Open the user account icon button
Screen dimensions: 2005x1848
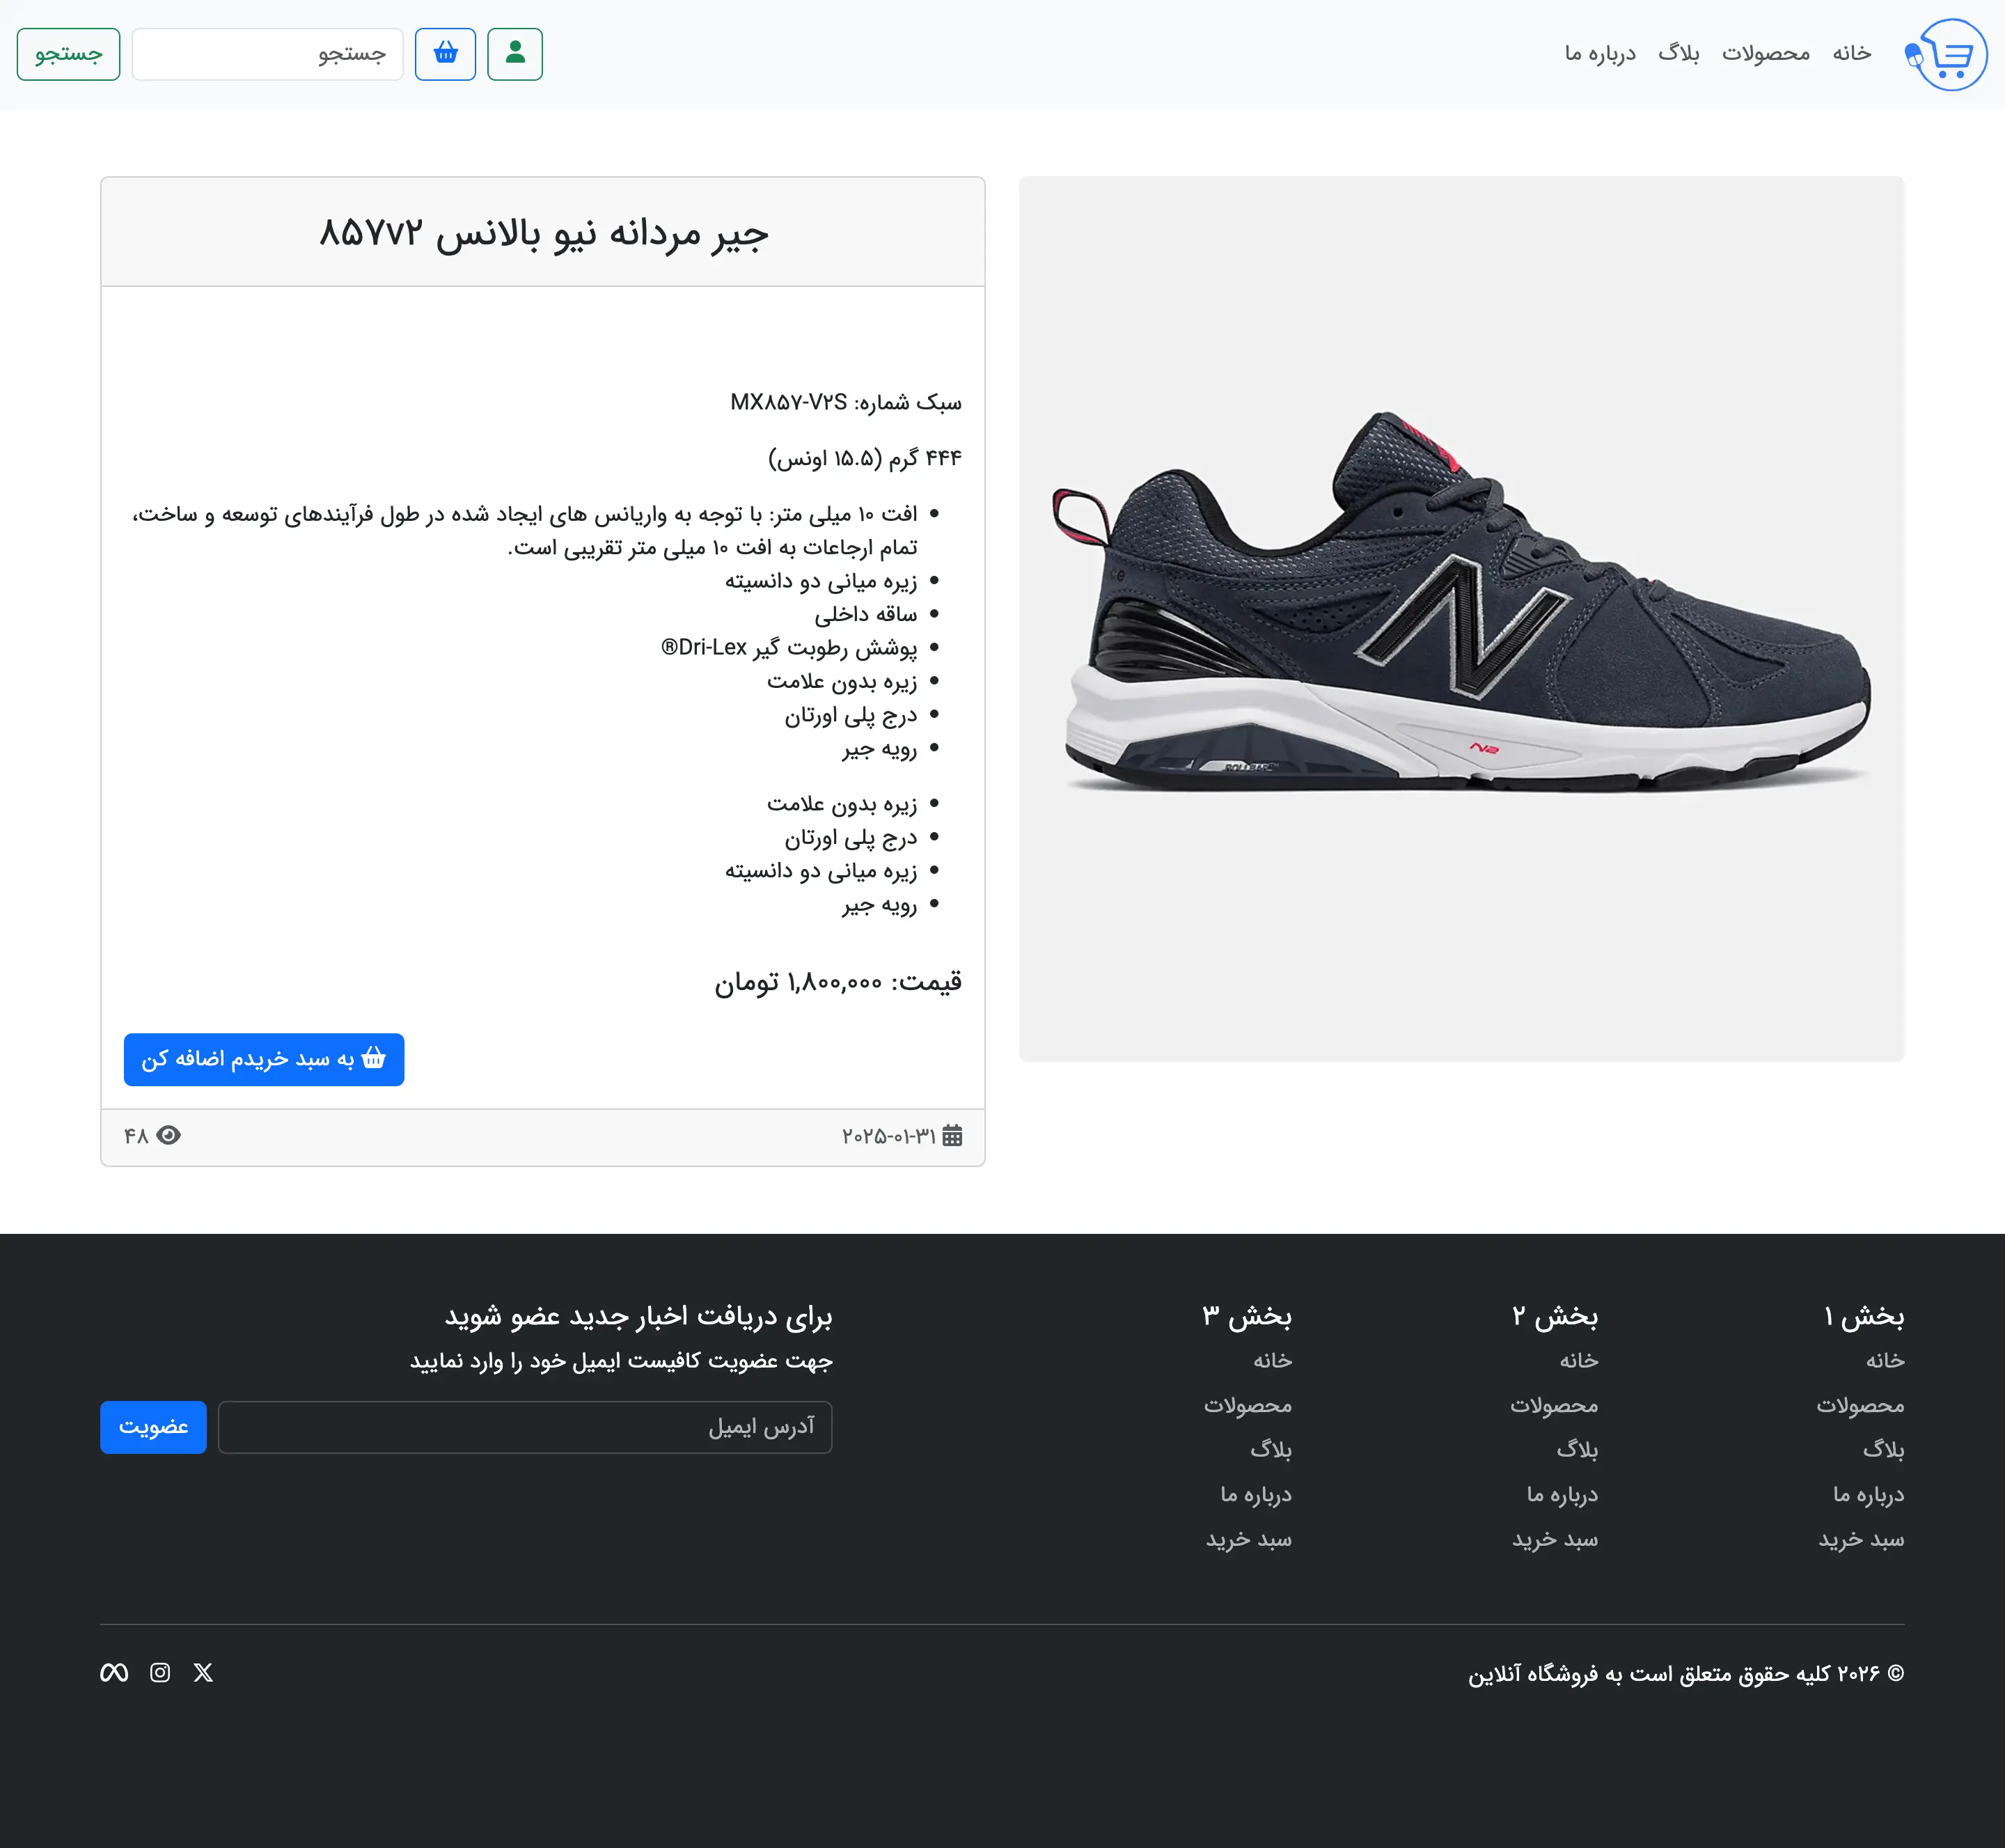click(515, 54)
